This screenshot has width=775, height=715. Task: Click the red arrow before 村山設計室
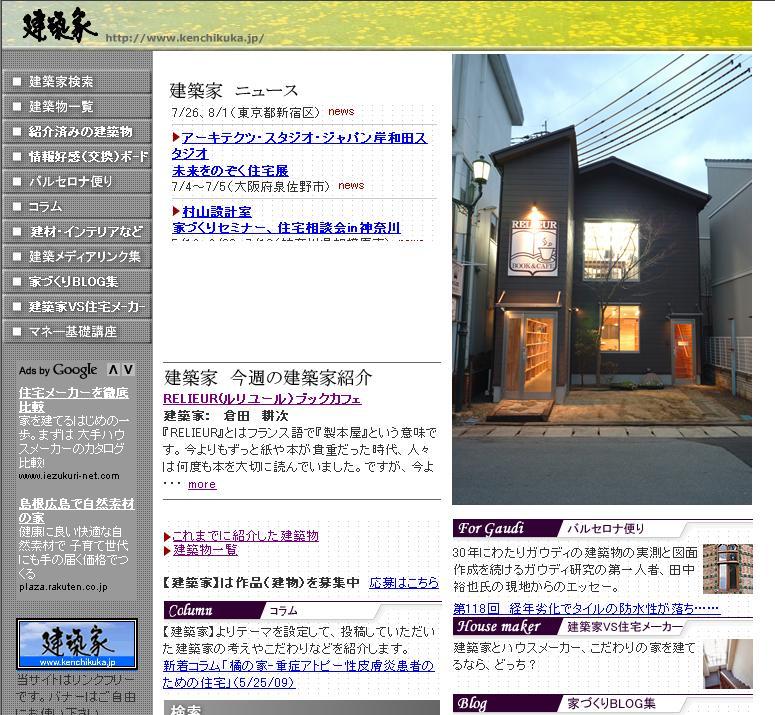(x=176, y=211)
